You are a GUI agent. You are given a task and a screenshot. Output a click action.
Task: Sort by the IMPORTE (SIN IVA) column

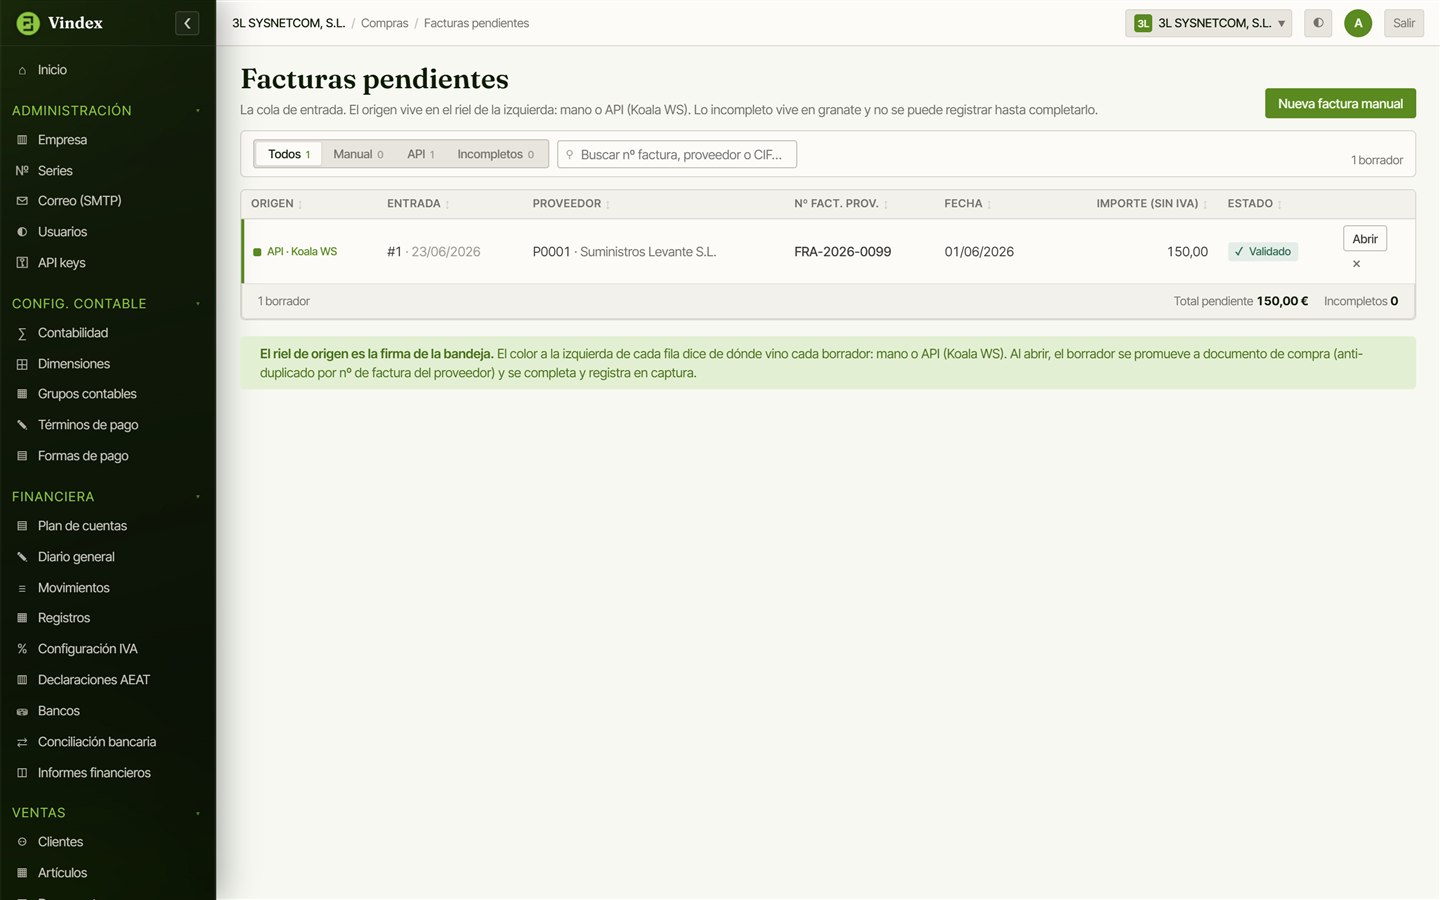tap(1152, 204)
